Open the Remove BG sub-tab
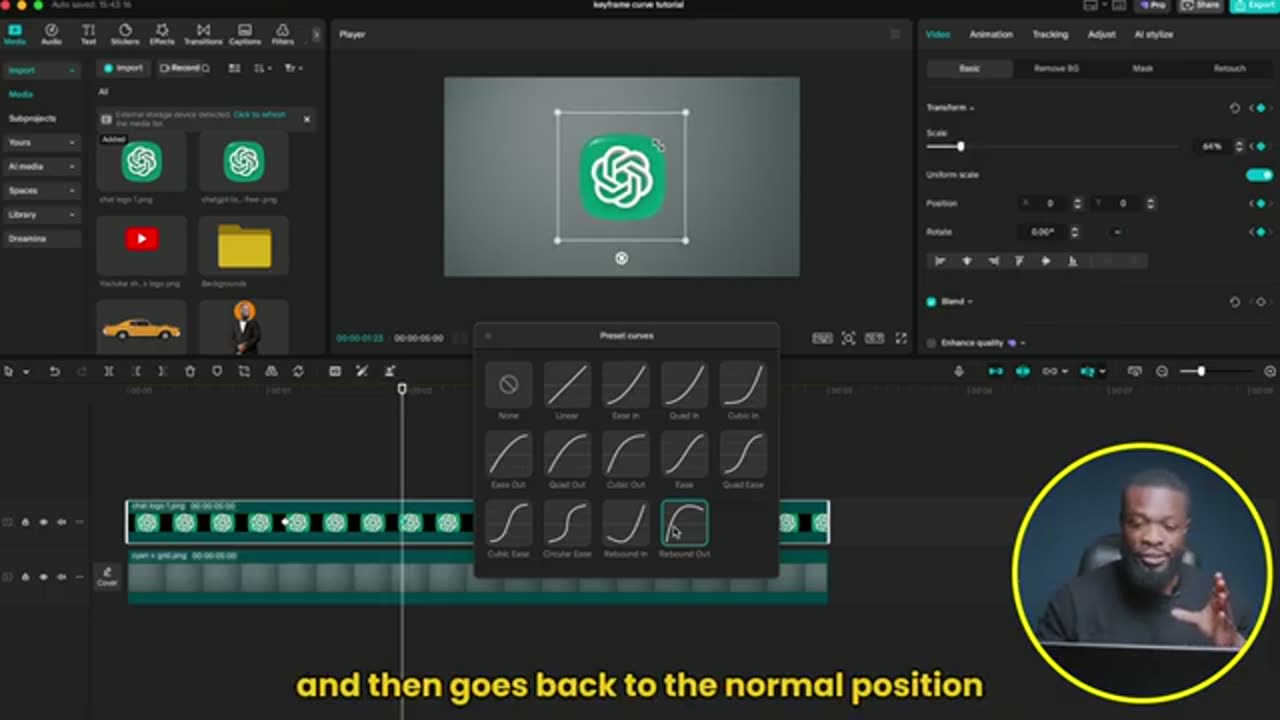Screen dimensions: 1280x720 (1056, 68)
